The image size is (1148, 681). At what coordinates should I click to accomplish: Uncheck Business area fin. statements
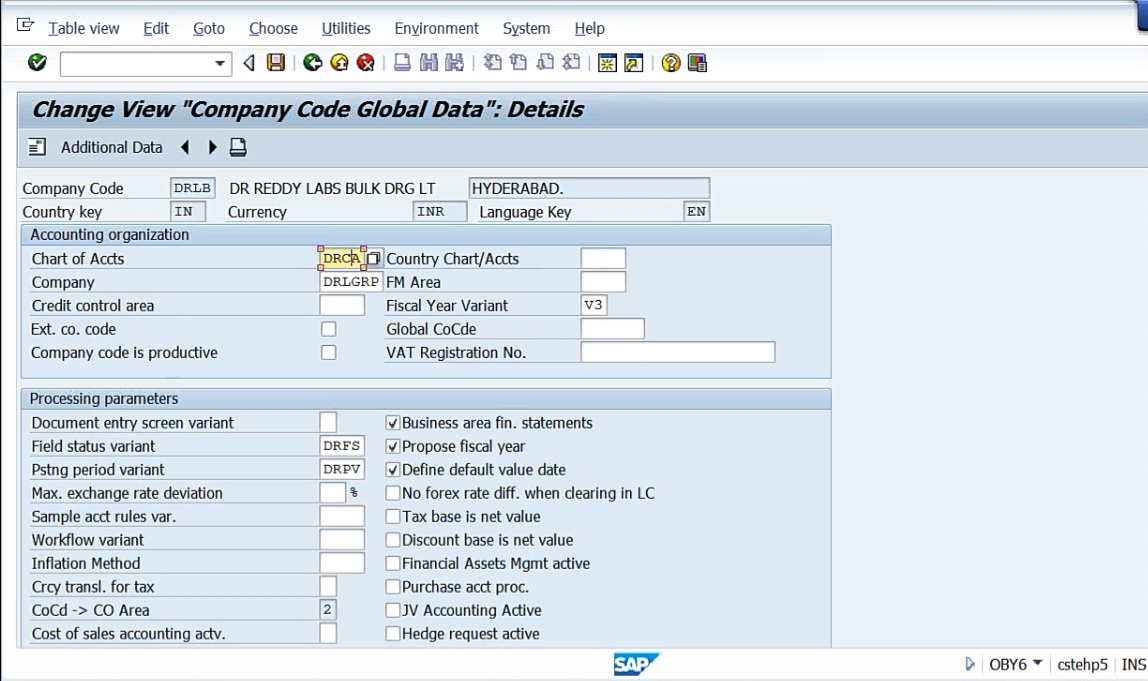[393, 423]
